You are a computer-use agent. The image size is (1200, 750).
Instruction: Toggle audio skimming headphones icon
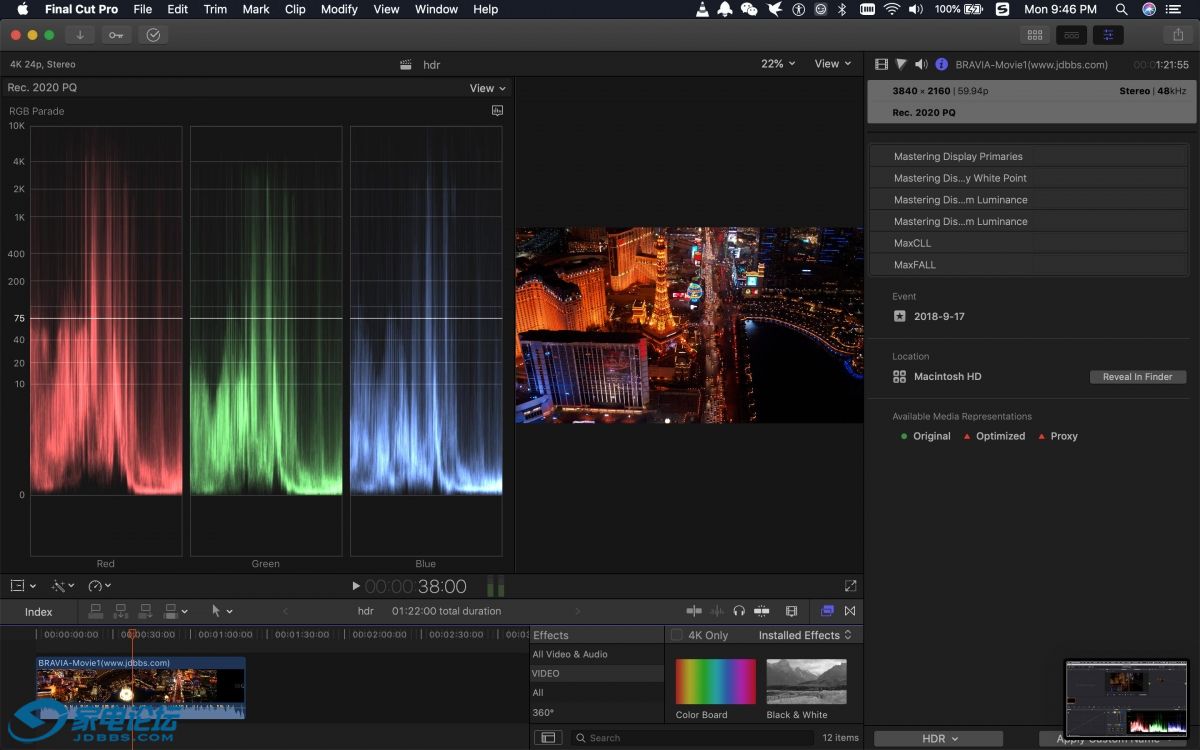(x=739, y=611)
